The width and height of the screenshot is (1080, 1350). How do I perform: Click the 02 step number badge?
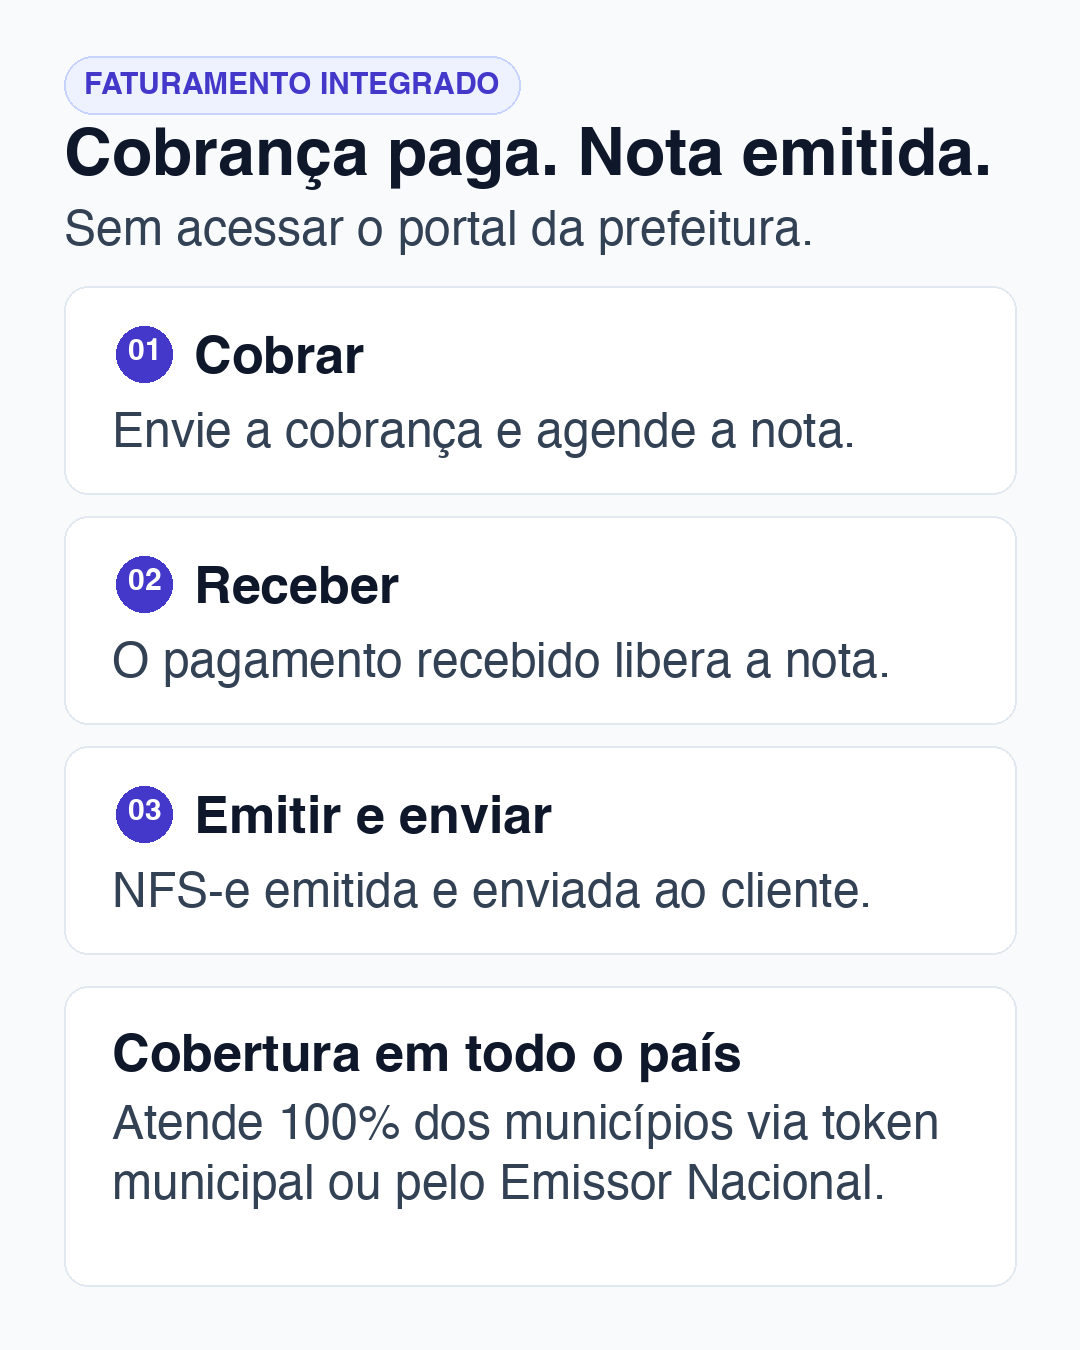144,584
